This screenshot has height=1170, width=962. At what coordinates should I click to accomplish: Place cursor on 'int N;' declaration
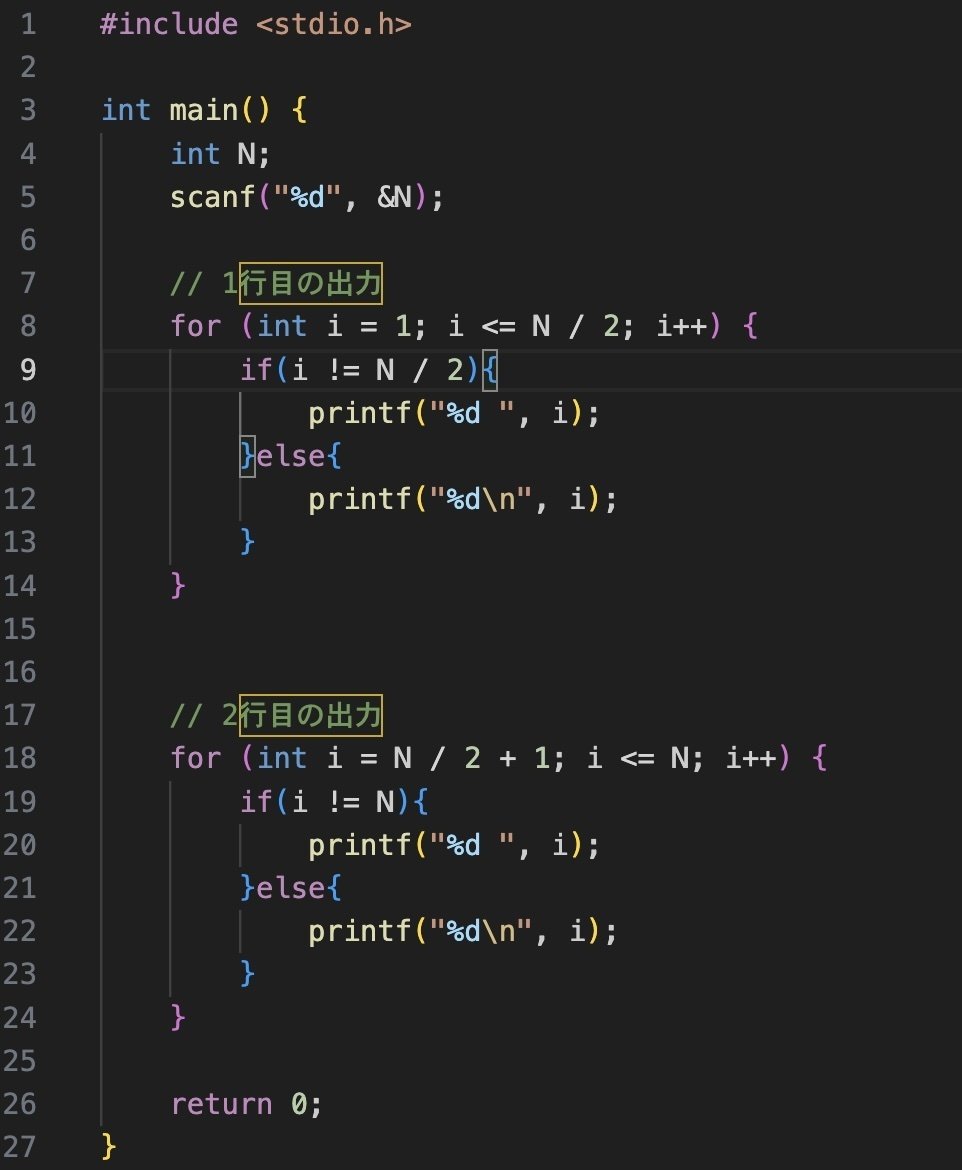tap(220, 154)
